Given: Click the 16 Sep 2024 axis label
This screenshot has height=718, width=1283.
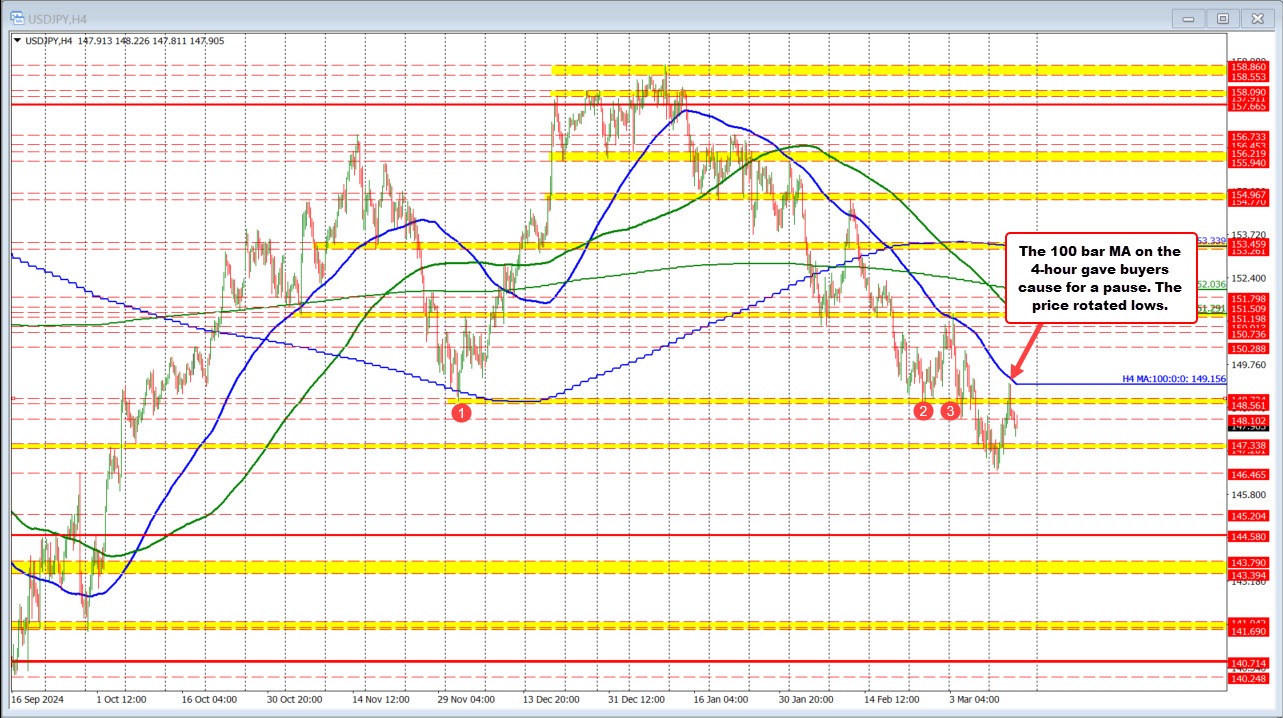Looking at the screenshot, I should coord(39,701).
